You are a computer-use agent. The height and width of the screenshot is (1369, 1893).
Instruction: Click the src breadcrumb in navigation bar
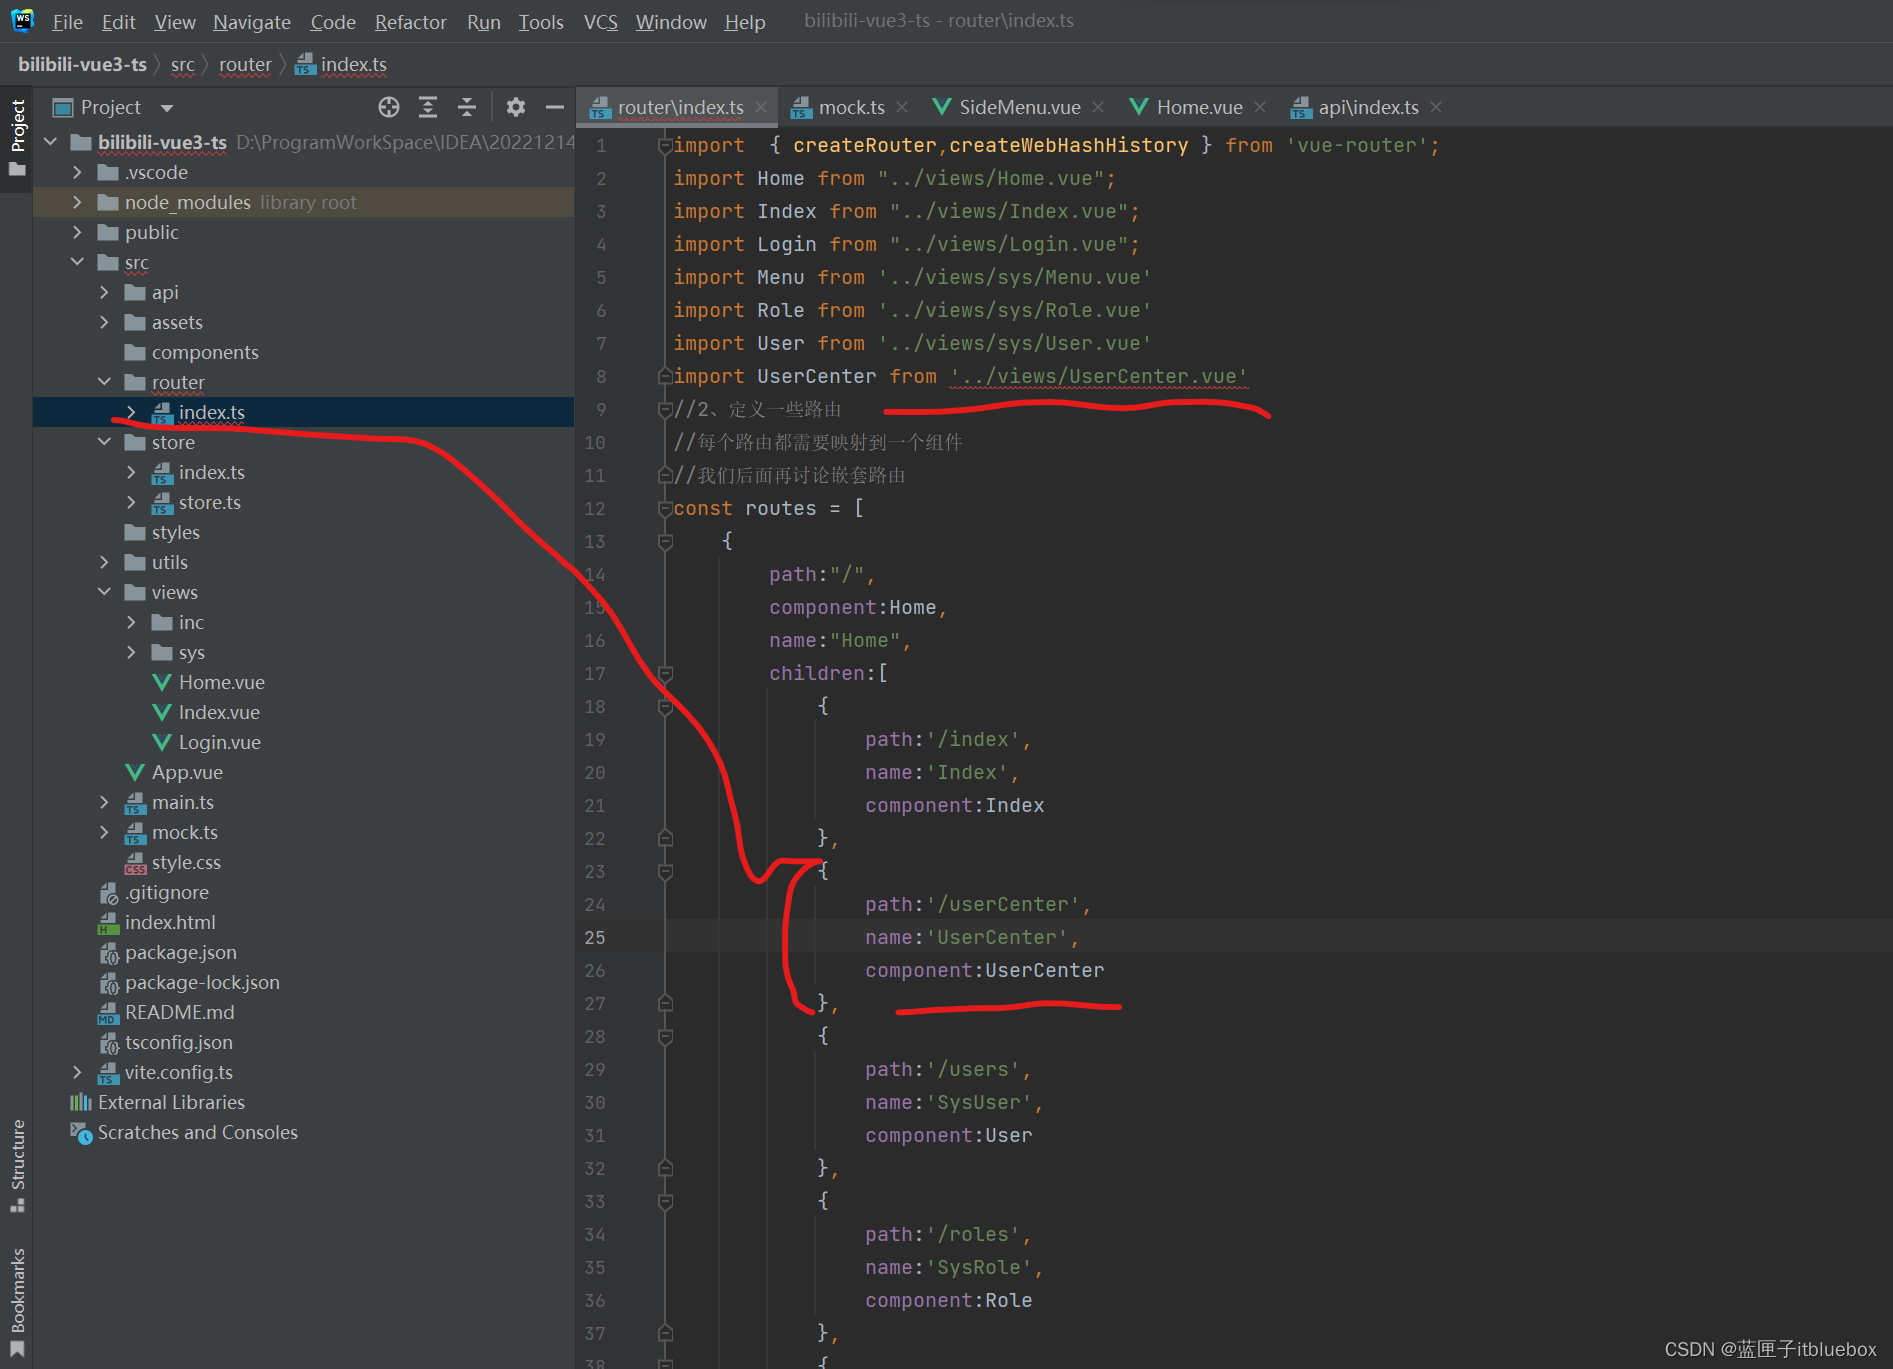(x=182, y=65)
